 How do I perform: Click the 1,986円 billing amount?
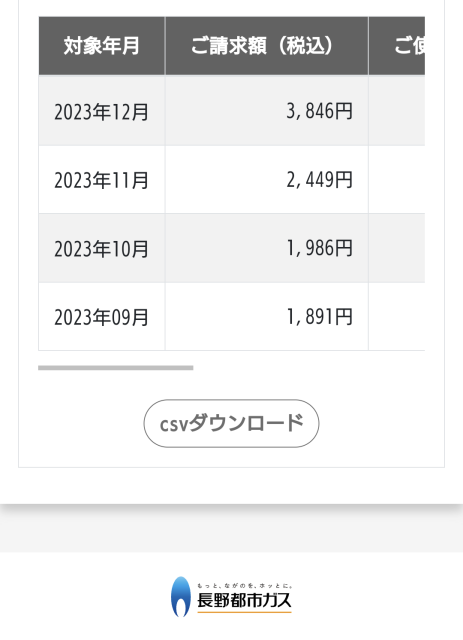(x=319, y=248)
